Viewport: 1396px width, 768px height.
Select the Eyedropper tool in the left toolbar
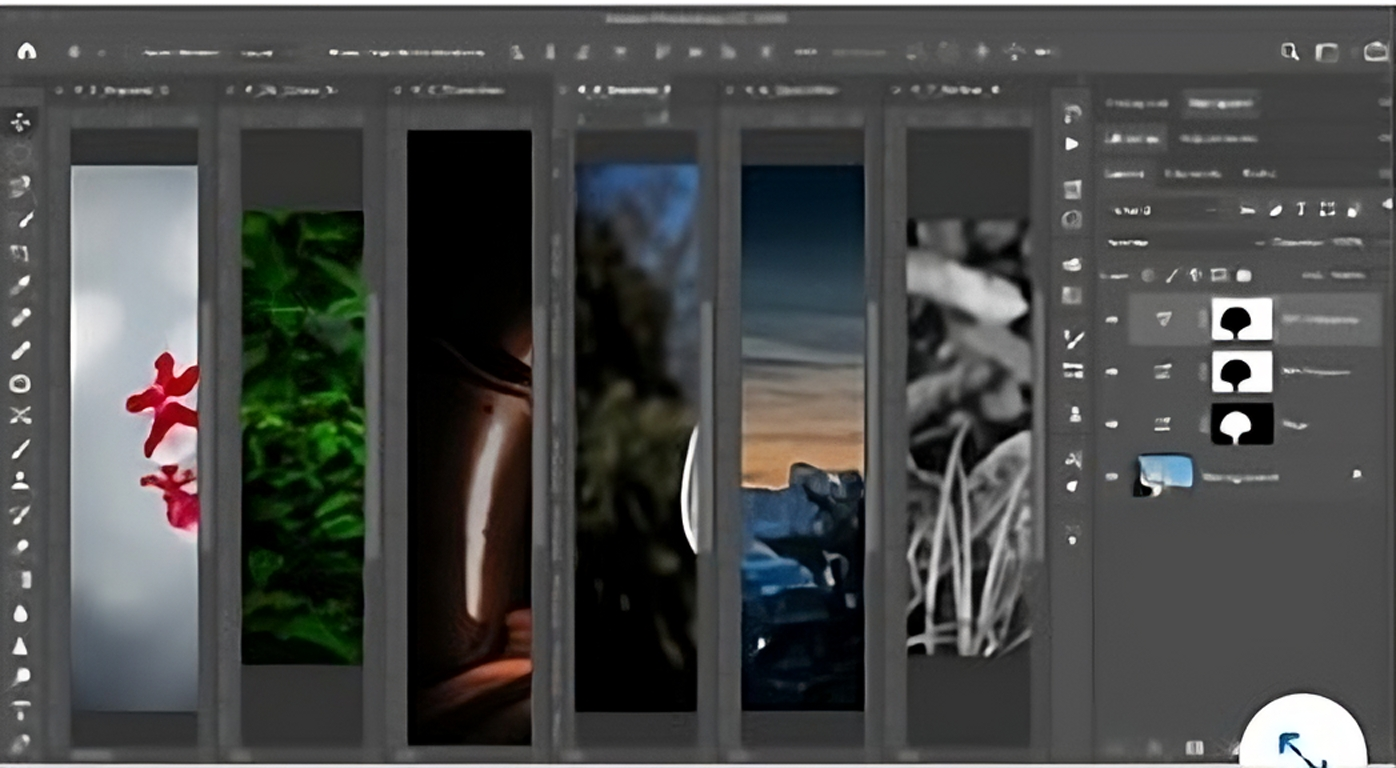(x=21, y=286)
